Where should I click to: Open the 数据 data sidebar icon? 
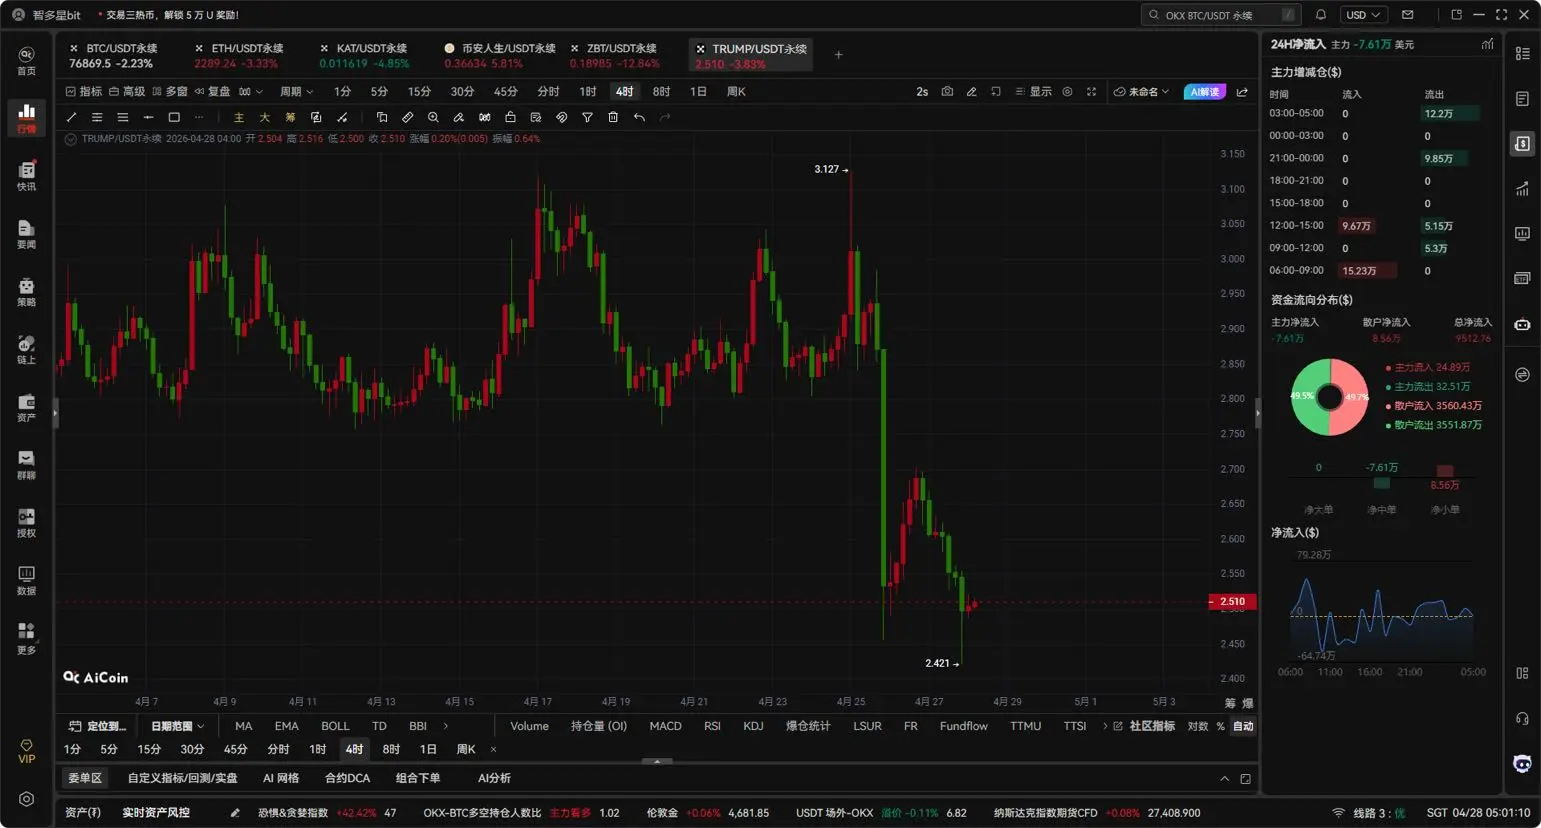pyautogui.click(x=26, y=580)
